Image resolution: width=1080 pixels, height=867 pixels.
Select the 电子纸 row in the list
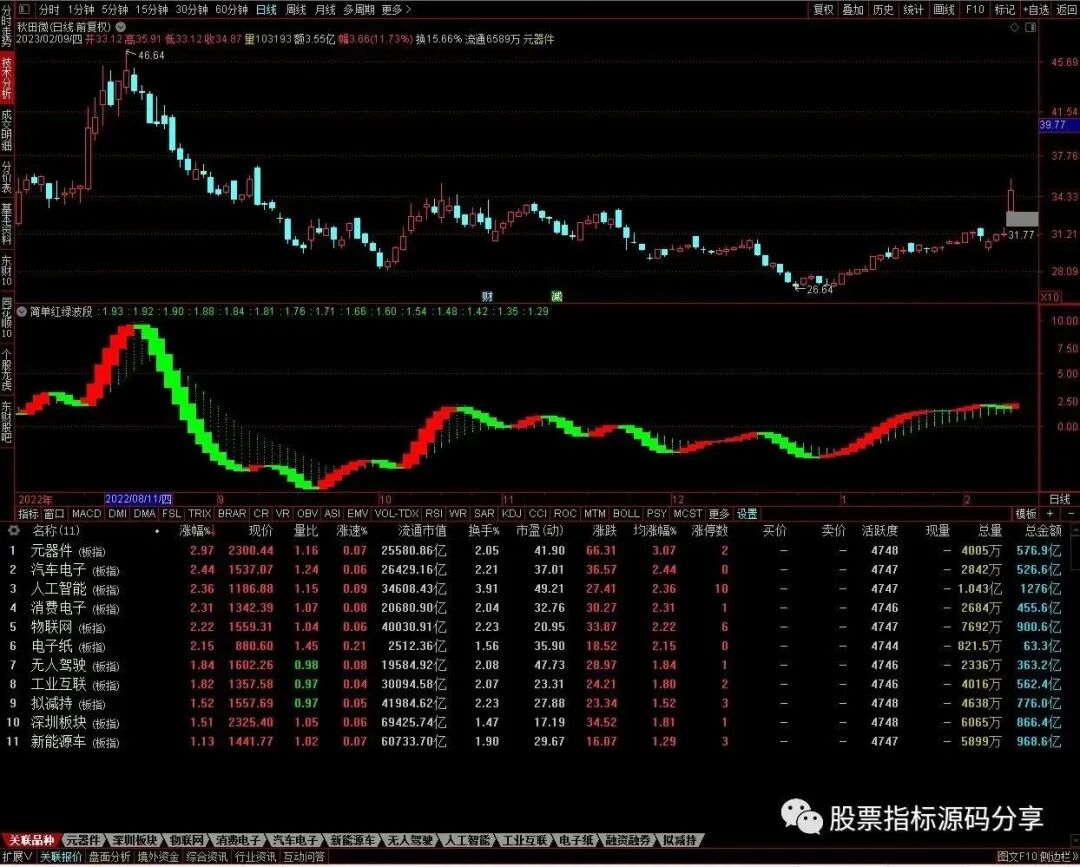[537, 646]
